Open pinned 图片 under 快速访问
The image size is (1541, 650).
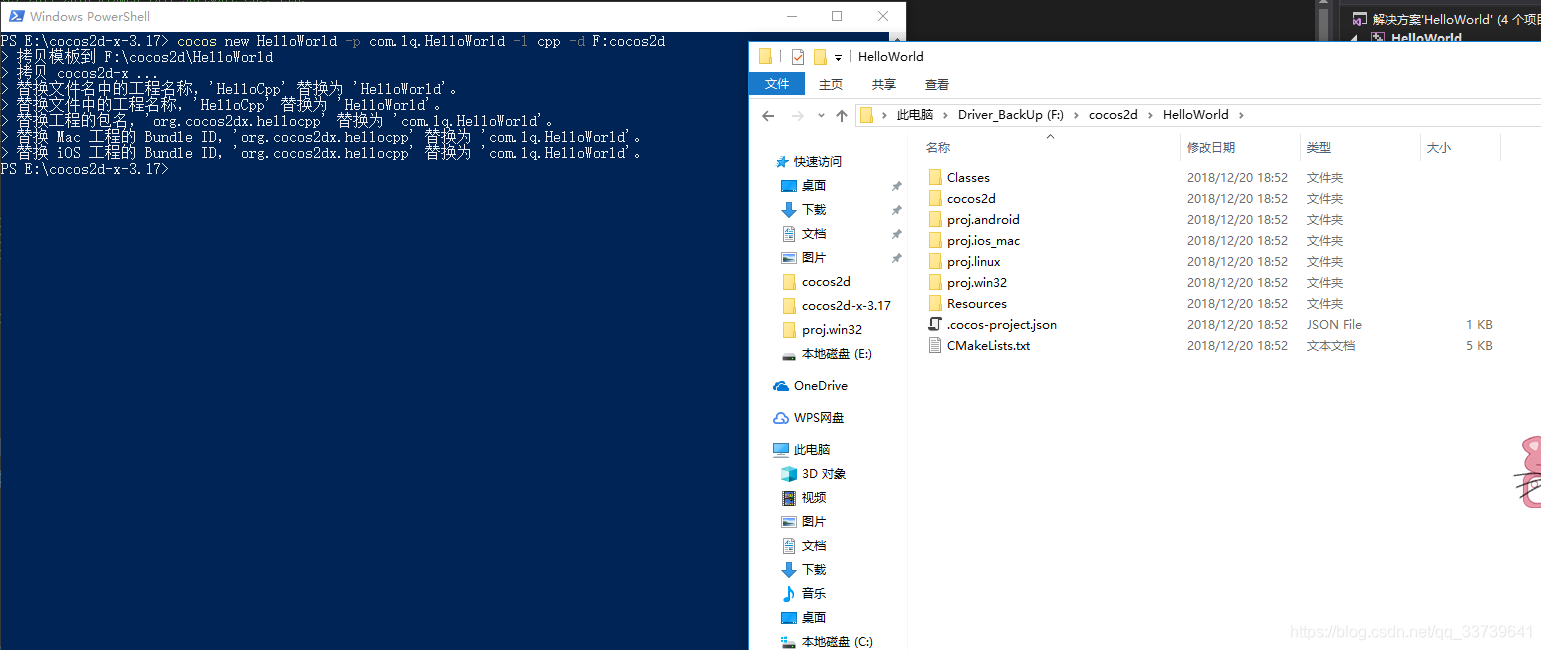[814, 257]
